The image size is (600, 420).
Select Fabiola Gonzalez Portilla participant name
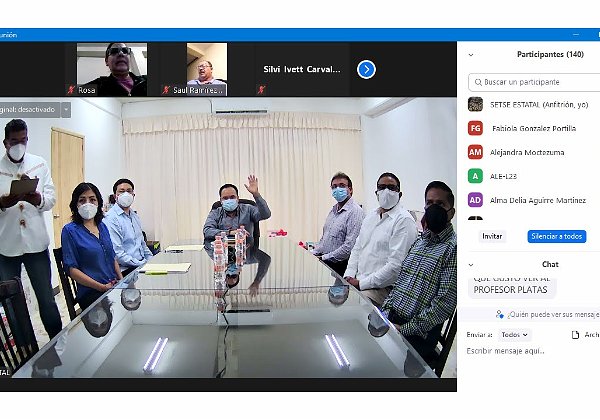[x=534, y=129]
